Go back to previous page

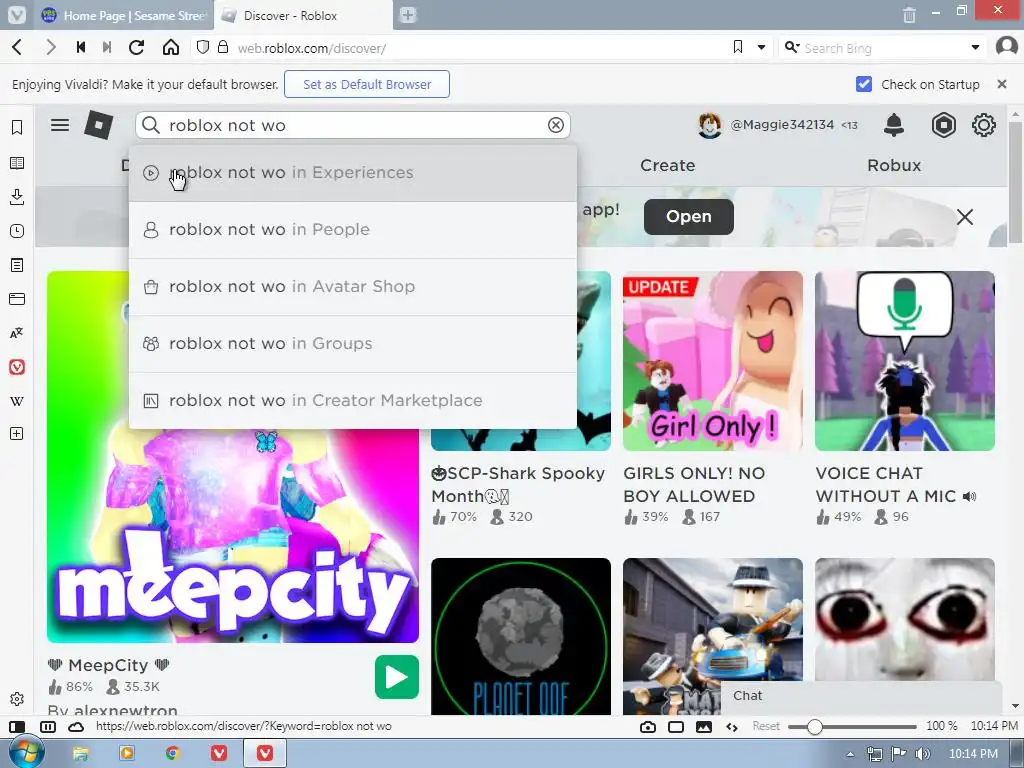coord(18,47)
